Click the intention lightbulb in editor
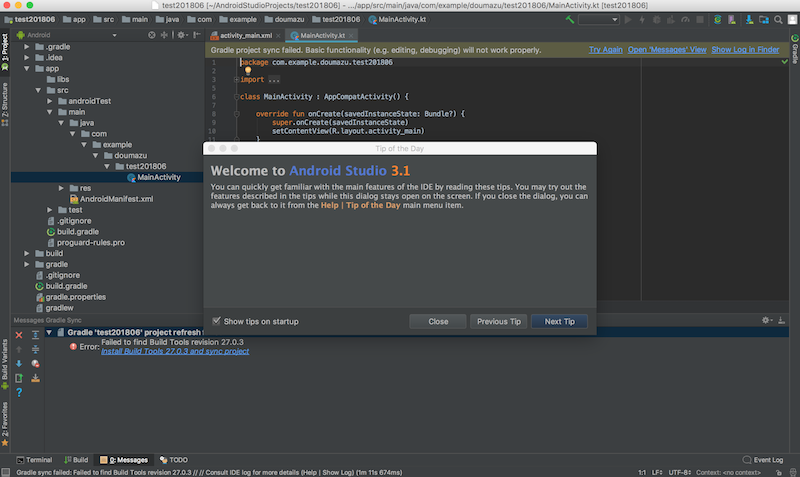The width and height of the screenshot is (800, 477). tap(248, 71)
